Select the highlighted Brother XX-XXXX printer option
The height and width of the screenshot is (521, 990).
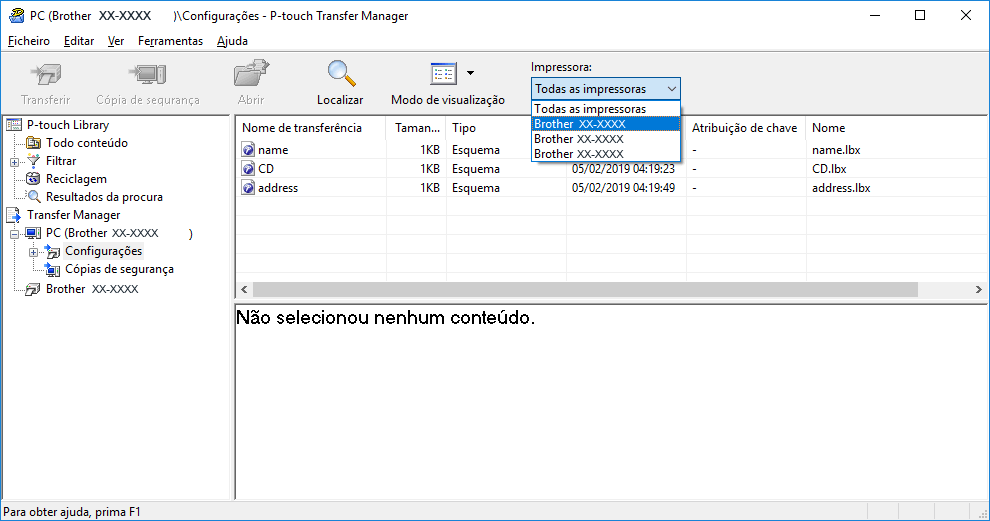point(605,124)
